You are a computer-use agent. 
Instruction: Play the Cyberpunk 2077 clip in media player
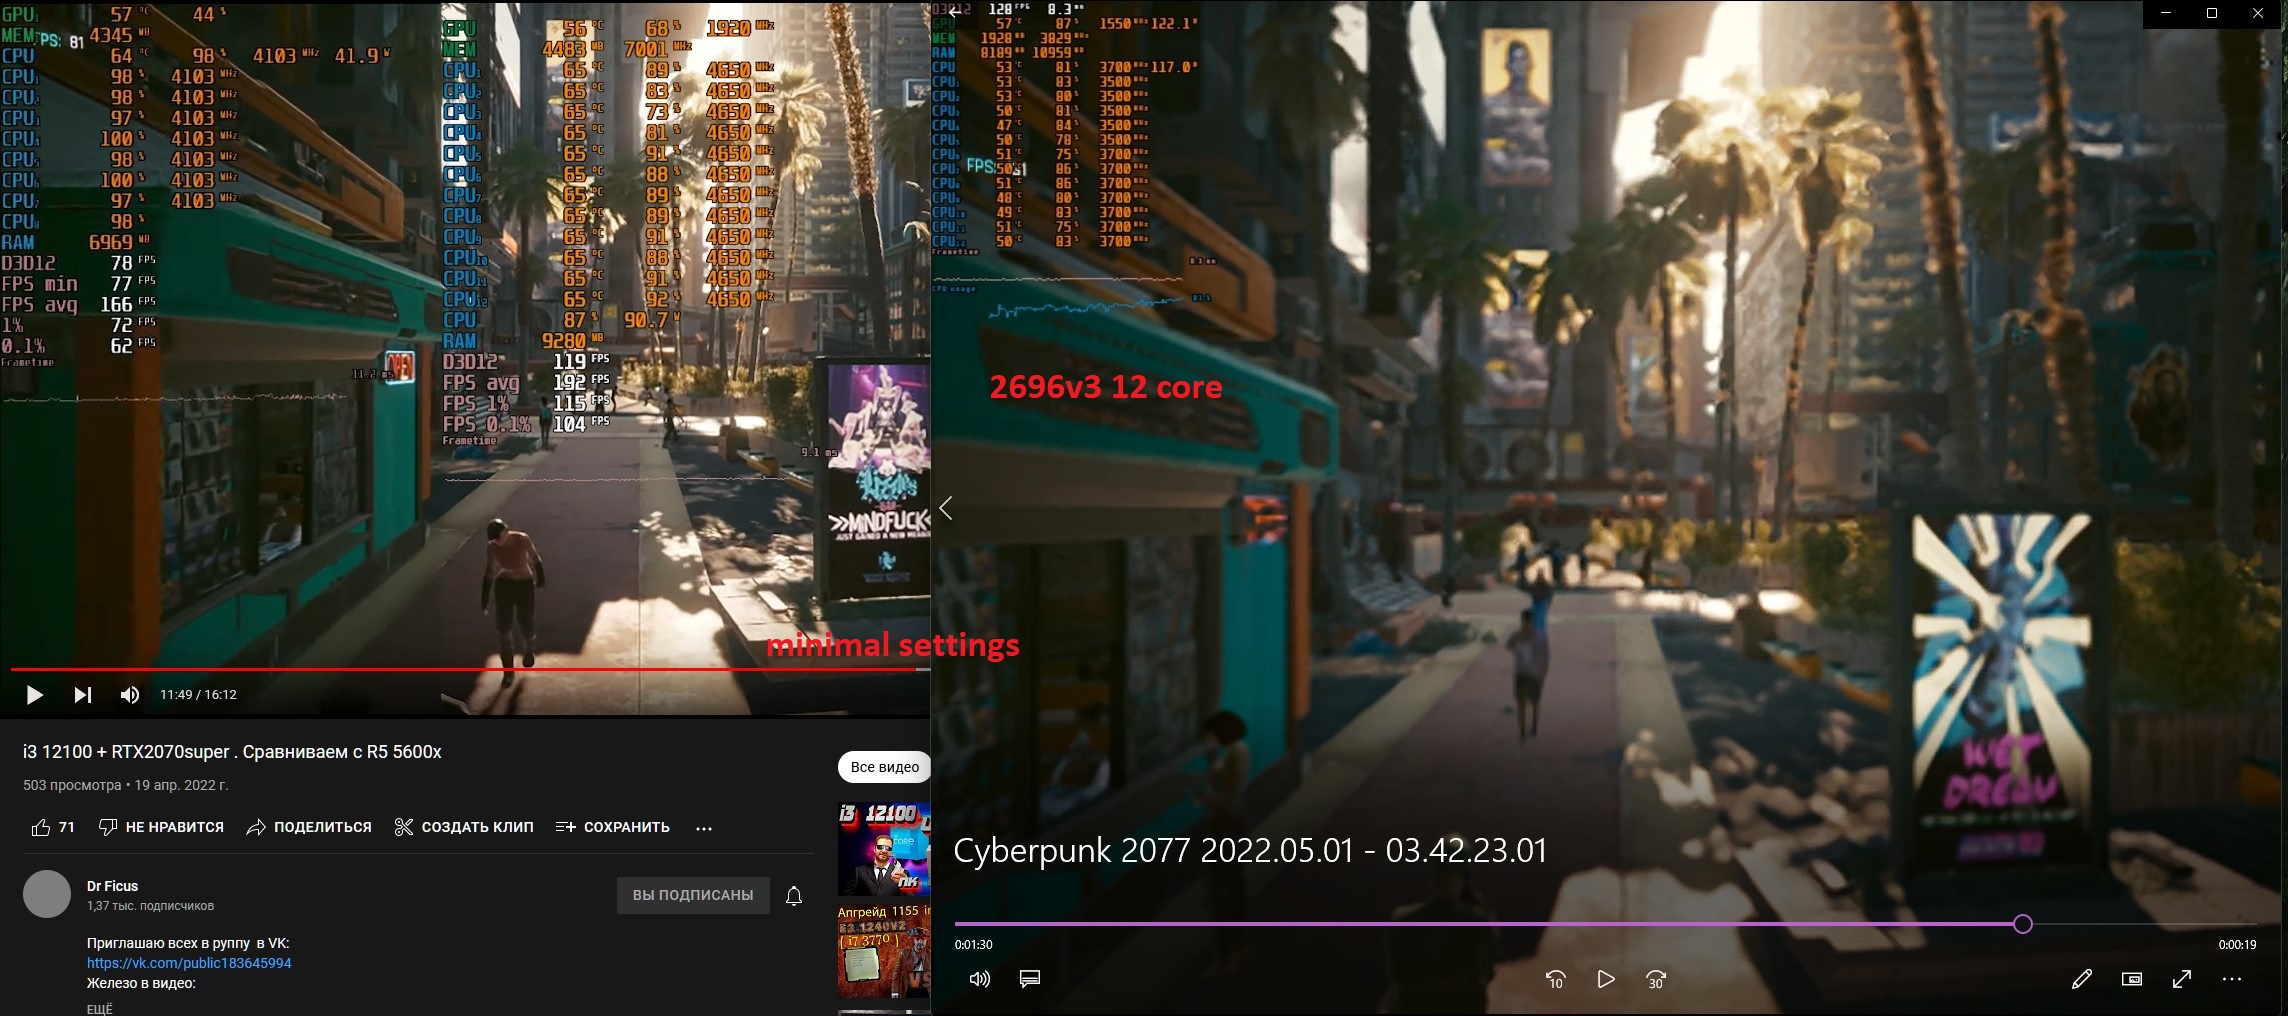click(x=1606, y=979)
